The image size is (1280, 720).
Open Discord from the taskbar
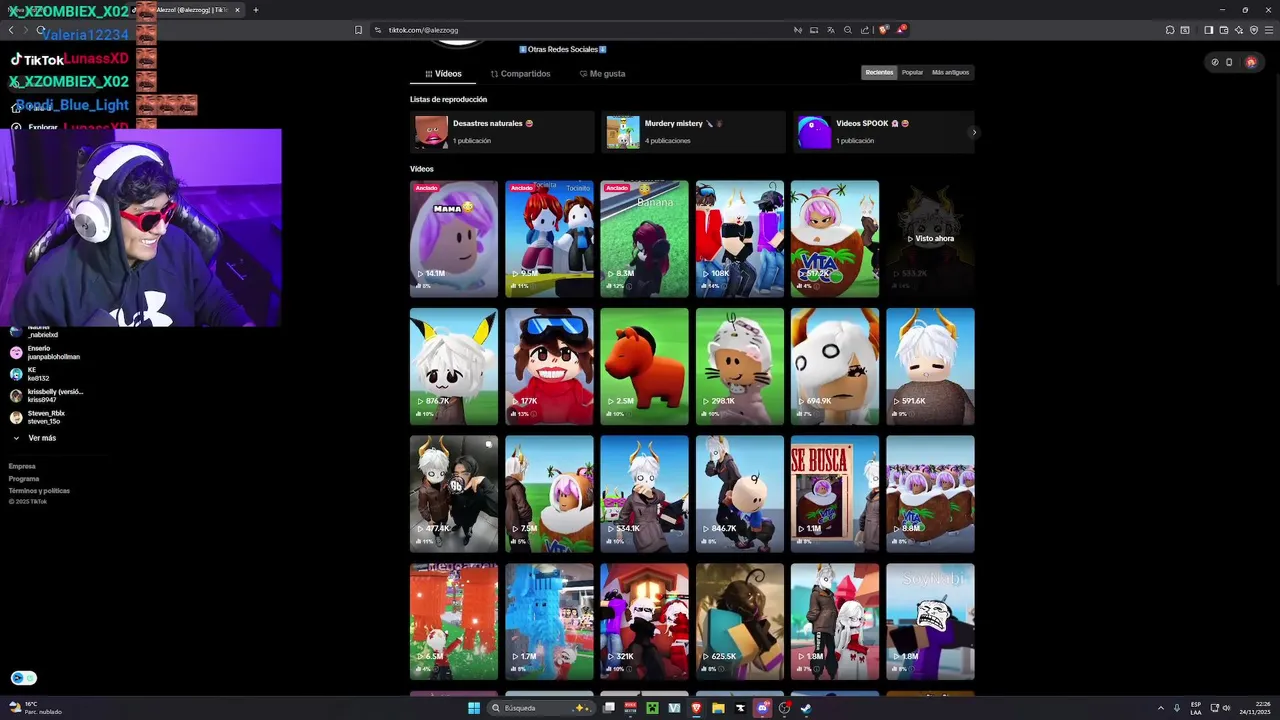763,708
